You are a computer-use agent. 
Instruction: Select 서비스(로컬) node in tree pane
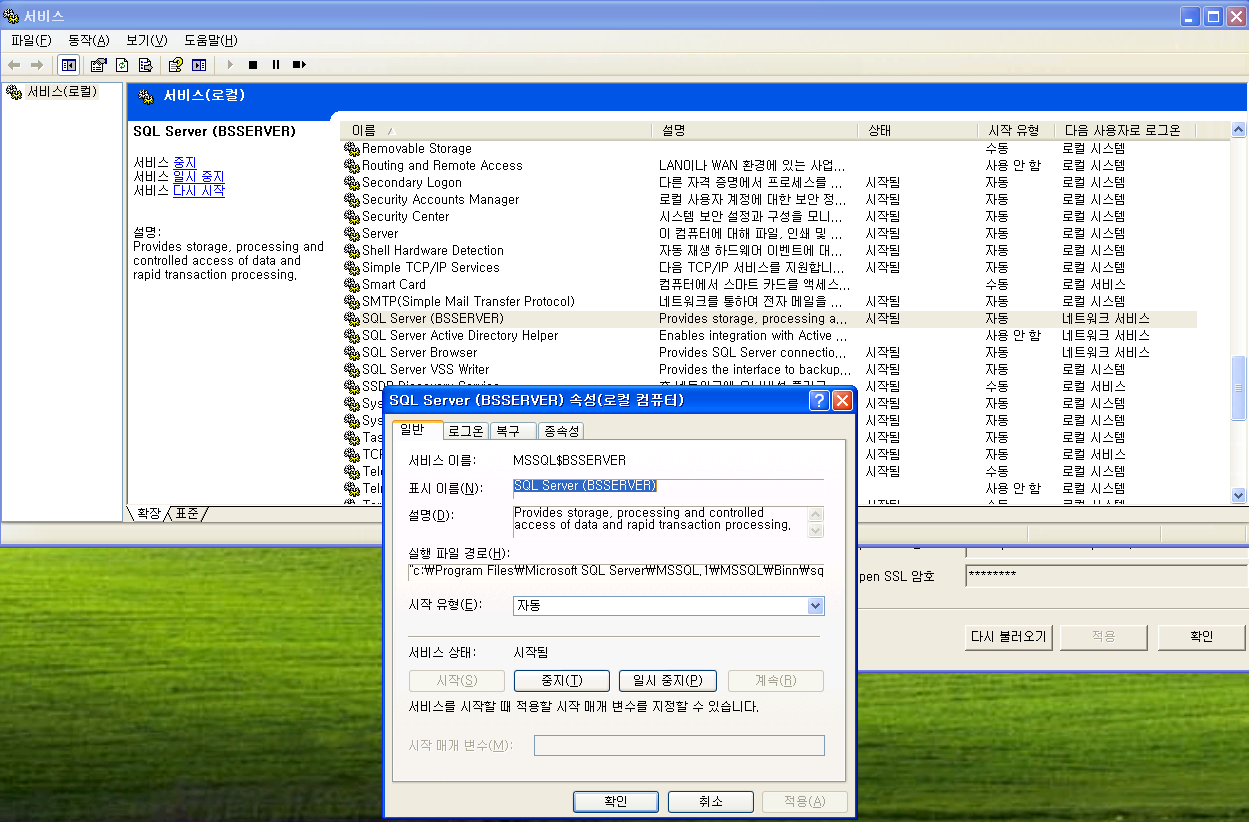pyautogui.click(x=61, y=92)
